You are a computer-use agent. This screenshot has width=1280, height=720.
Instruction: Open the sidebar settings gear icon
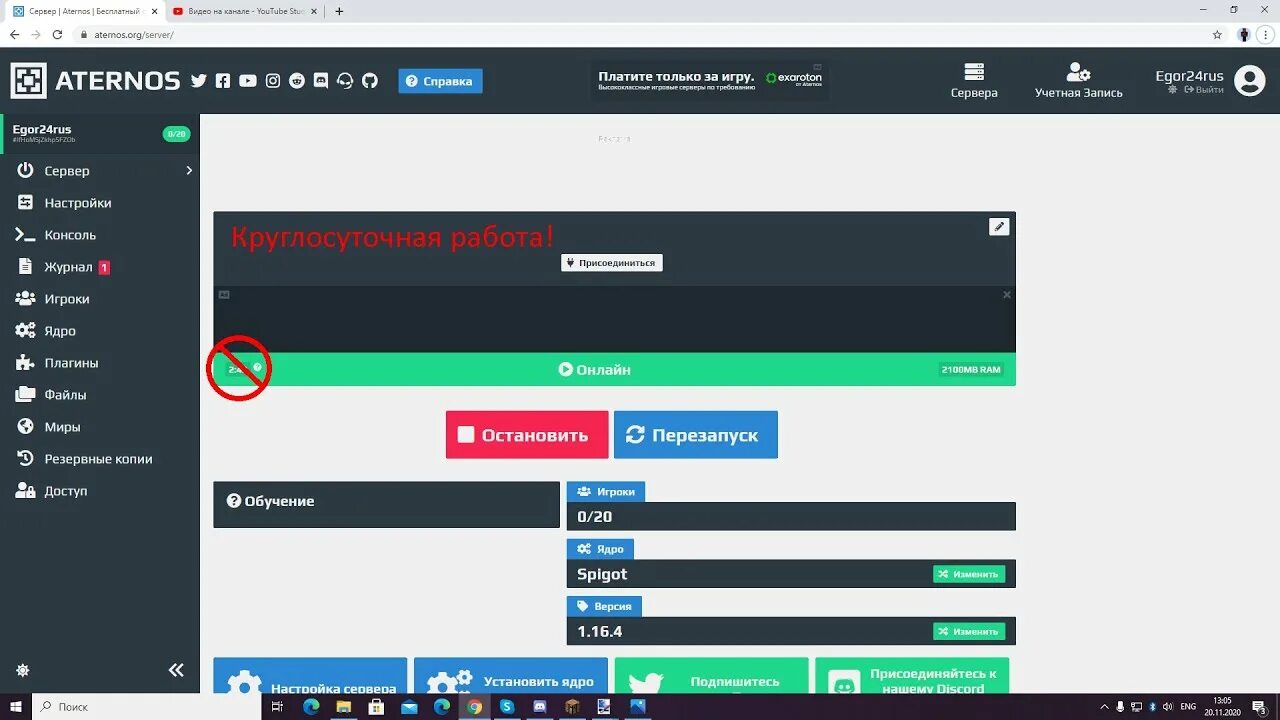click(23, 671)
